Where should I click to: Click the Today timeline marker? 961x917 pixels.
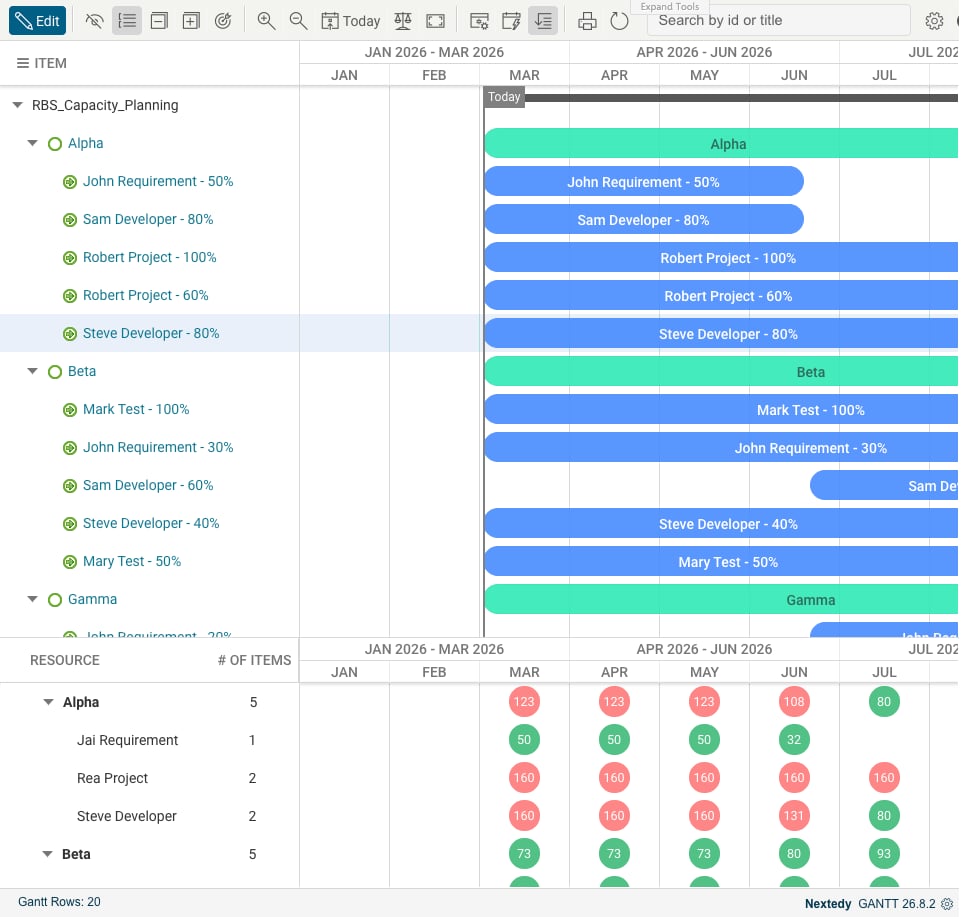504,97
